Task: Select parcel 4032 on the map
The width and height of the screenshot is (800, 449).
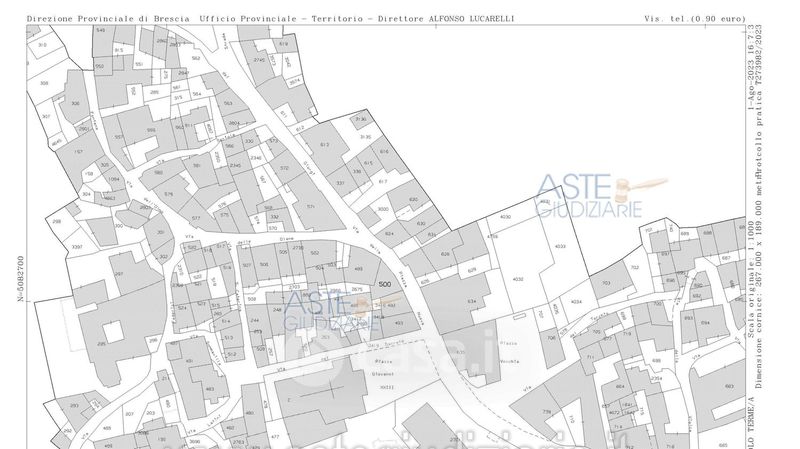Action: tap(517, 279)
